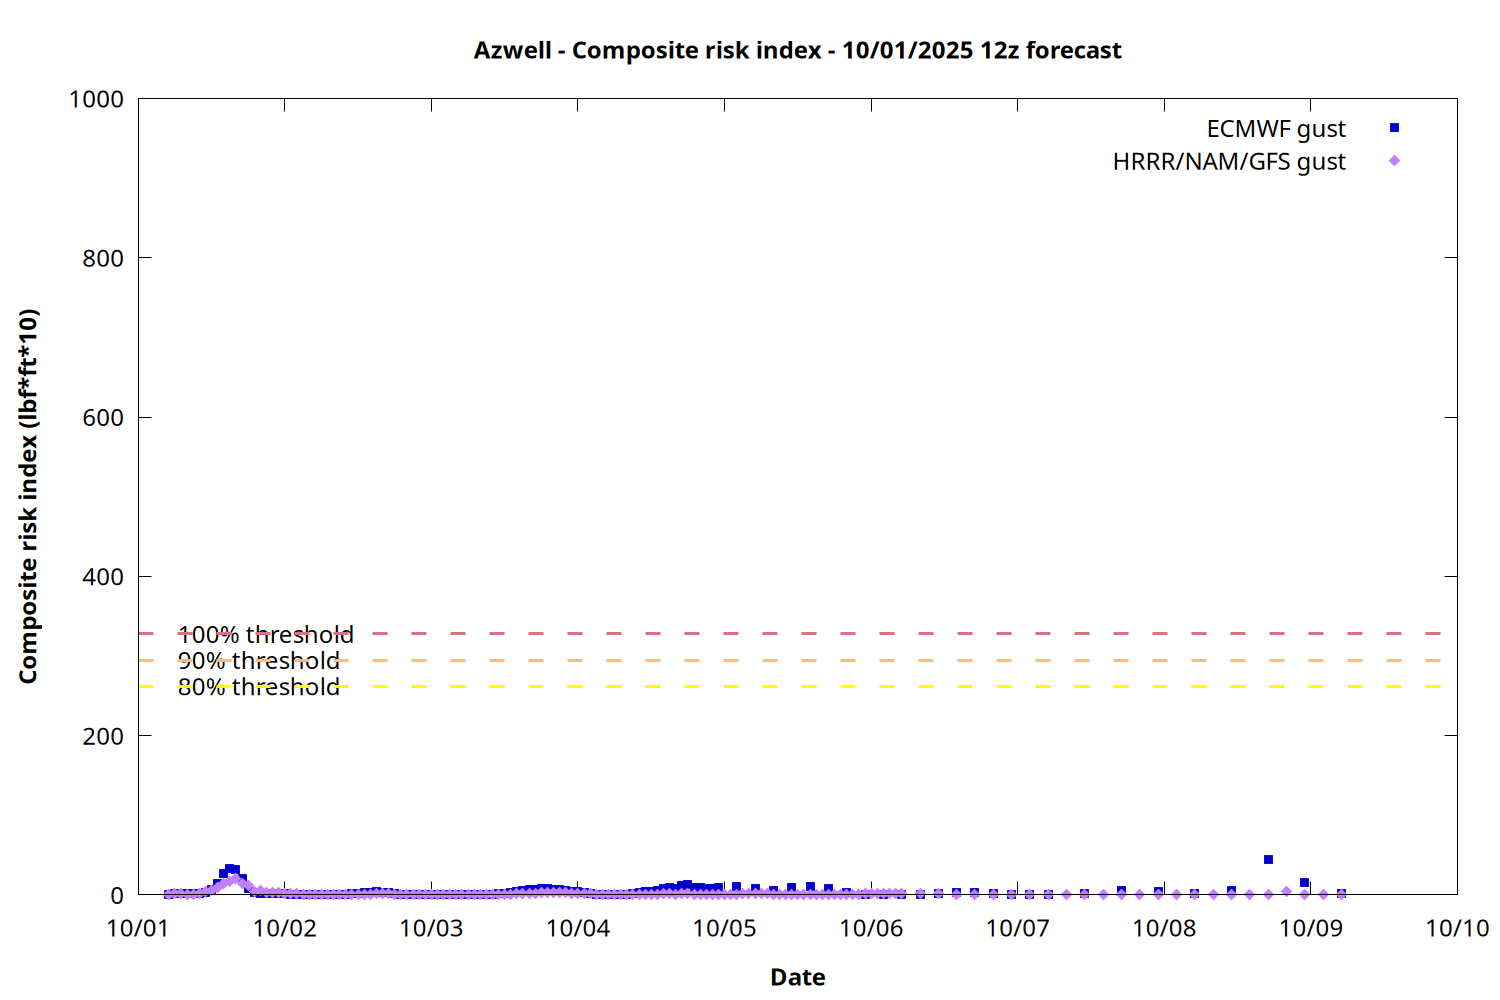
Task: Click the Date x-axis title
Action: pos(797,977)
